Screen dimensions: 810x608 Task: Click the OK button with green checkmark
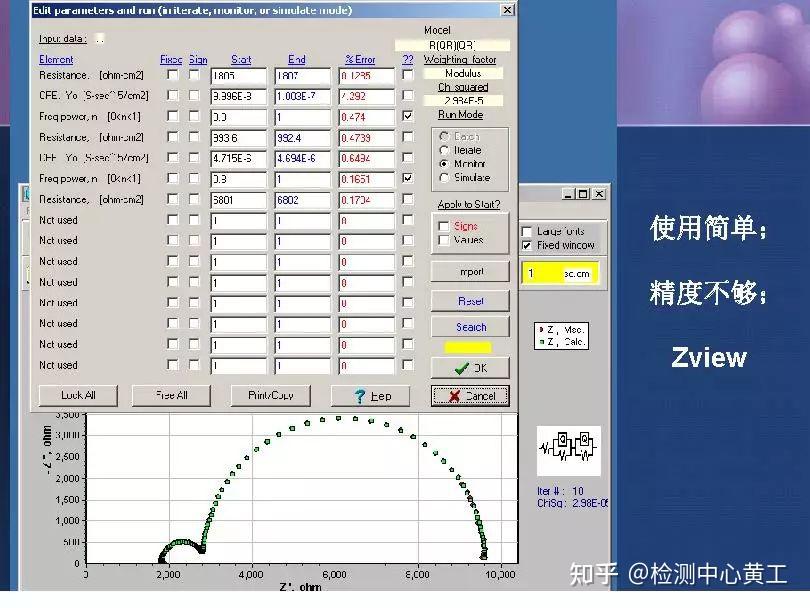pos(469,366)
